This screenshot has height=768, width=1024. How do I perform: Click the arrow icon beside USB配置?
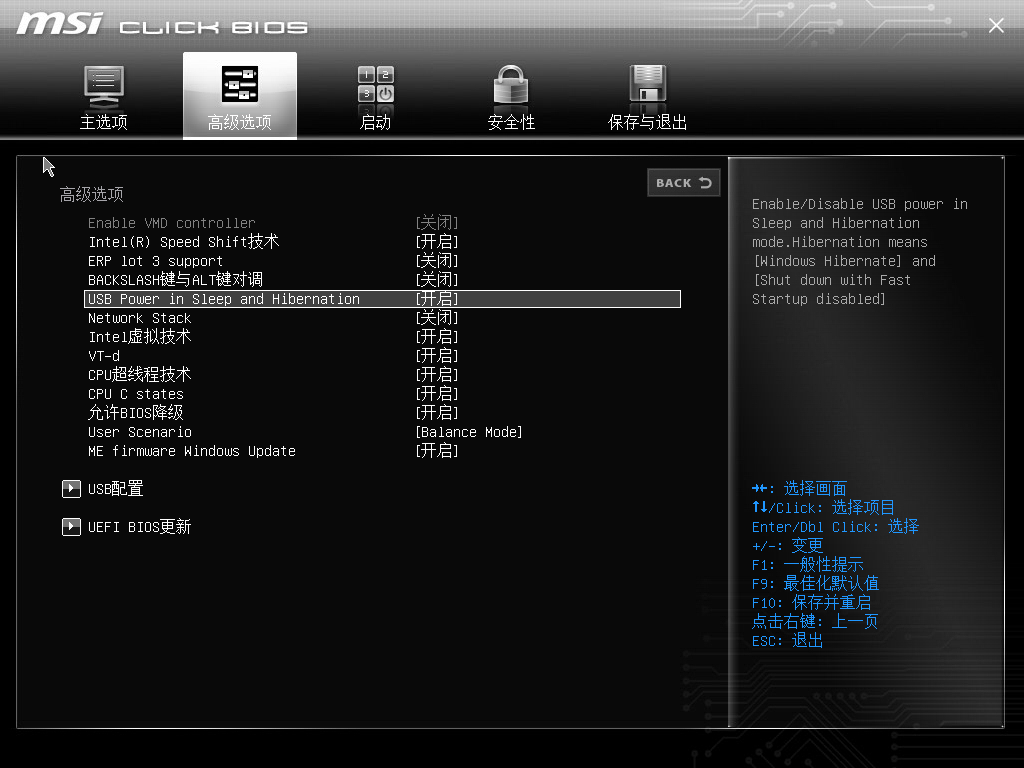point(71,489)
